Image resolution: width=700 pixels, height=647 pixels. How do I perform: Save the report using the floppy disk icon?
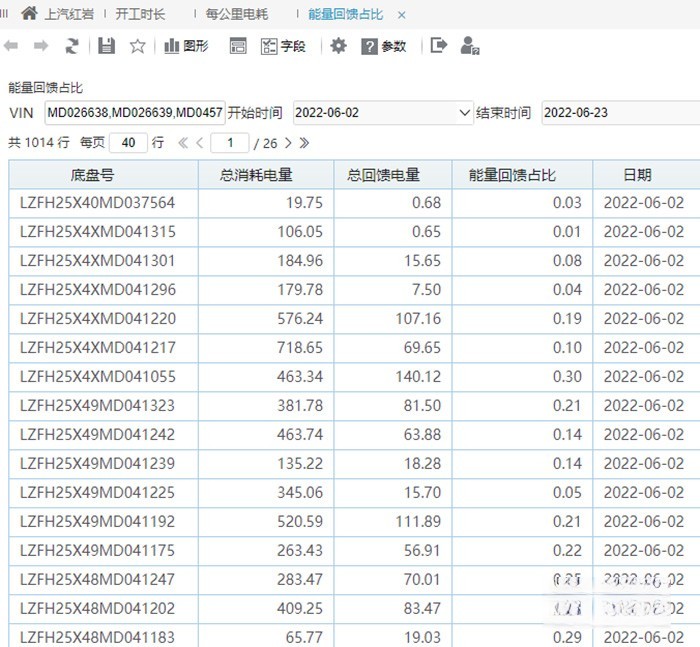(x=107, y=46)
